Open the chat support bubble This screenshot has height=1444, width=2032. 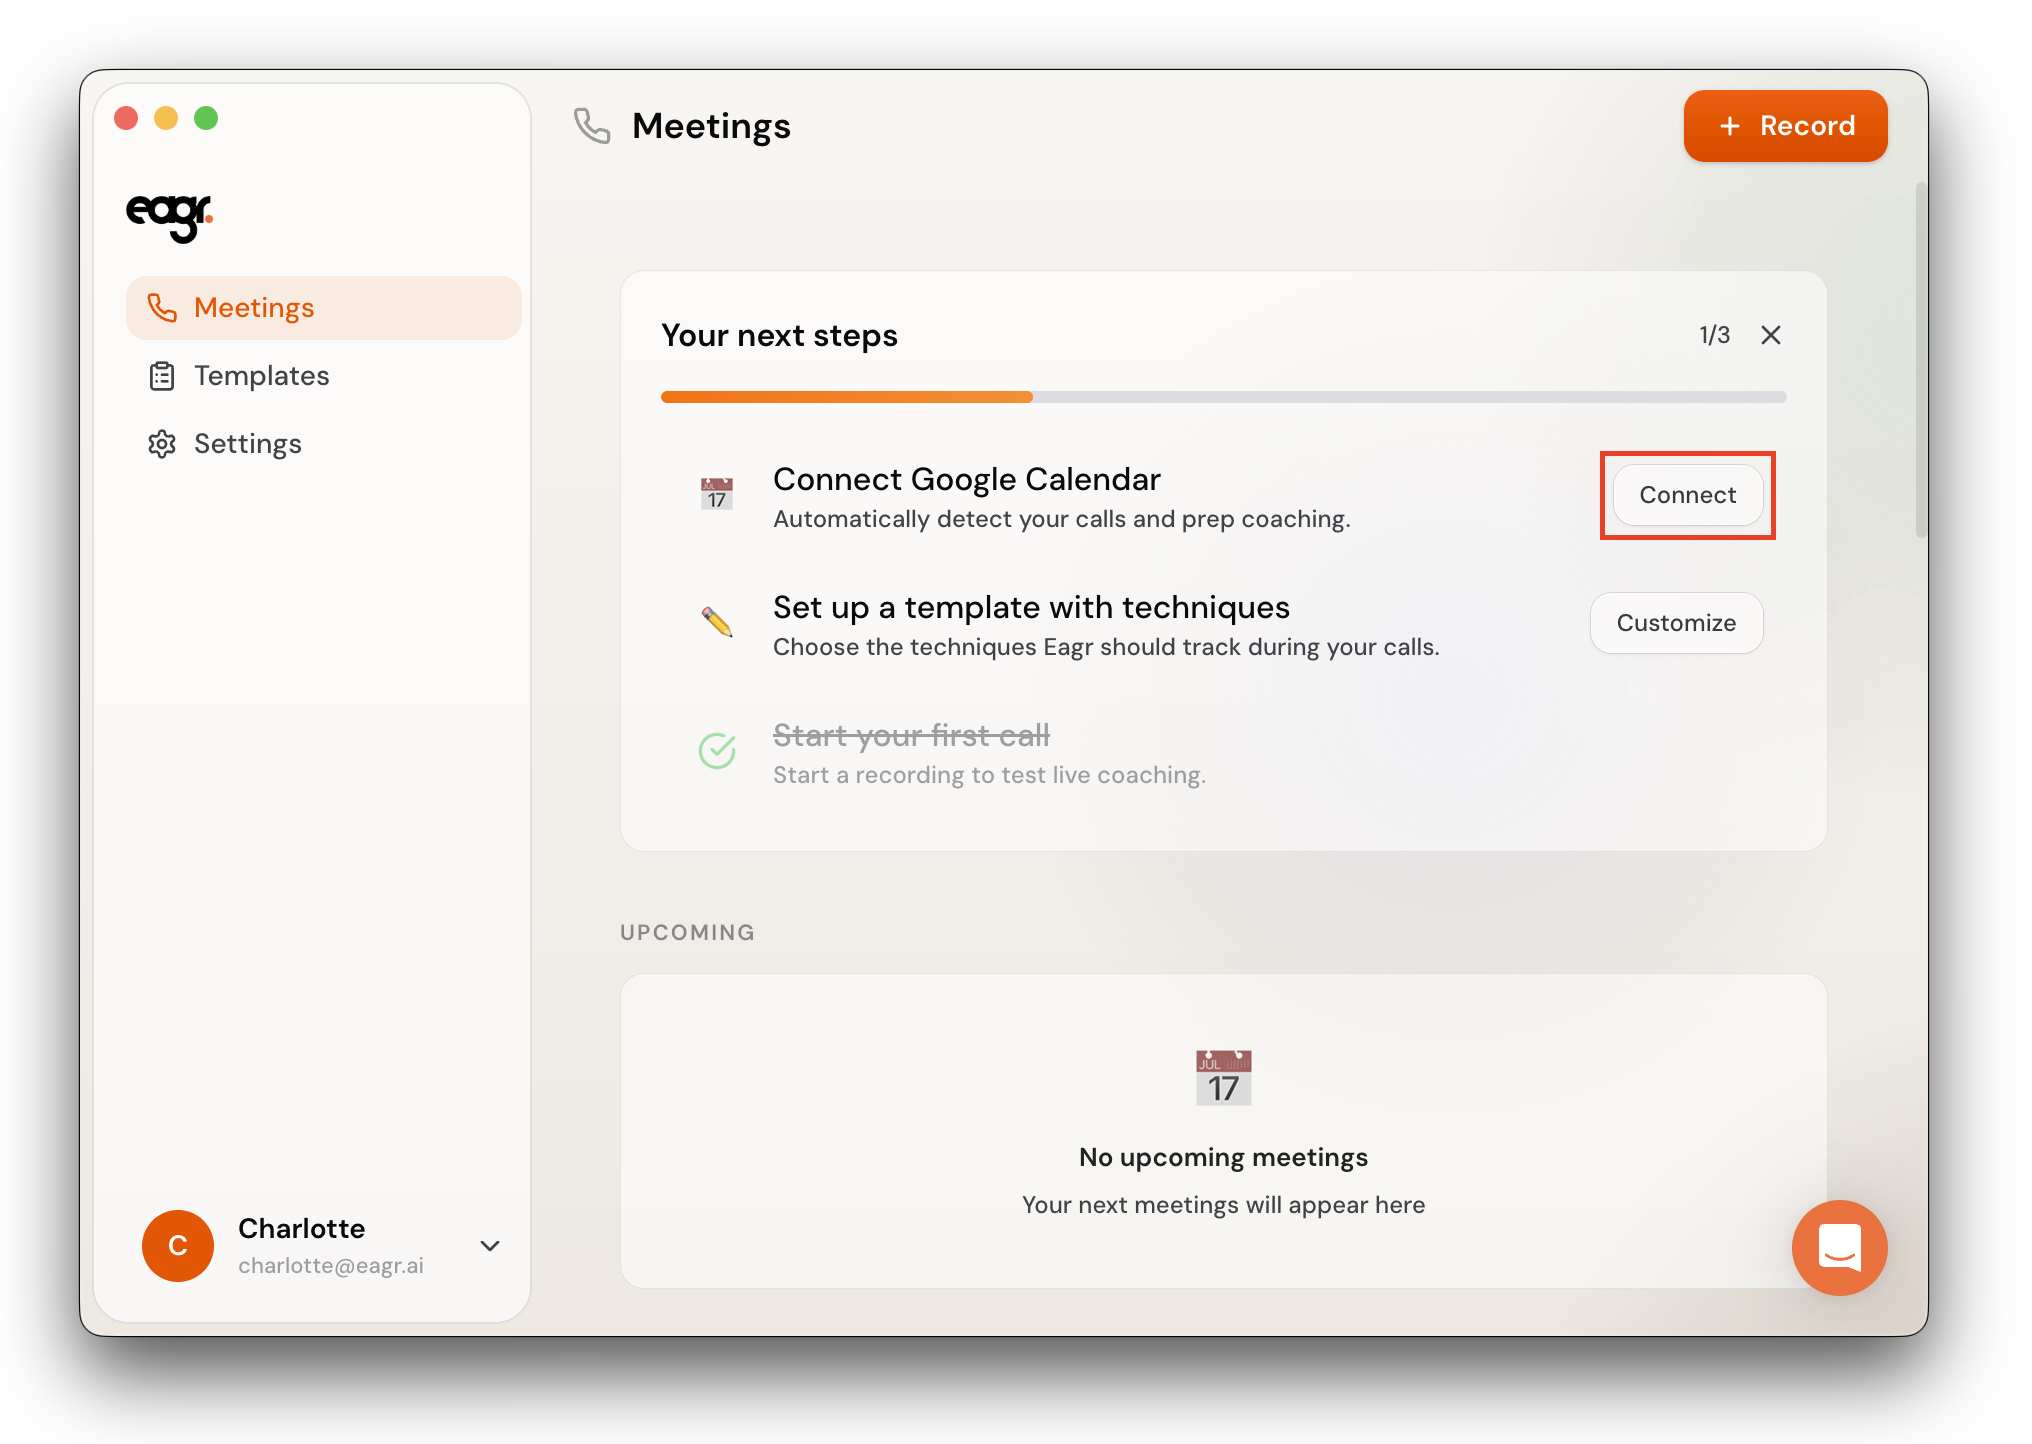click(x=1838, y=1247)
